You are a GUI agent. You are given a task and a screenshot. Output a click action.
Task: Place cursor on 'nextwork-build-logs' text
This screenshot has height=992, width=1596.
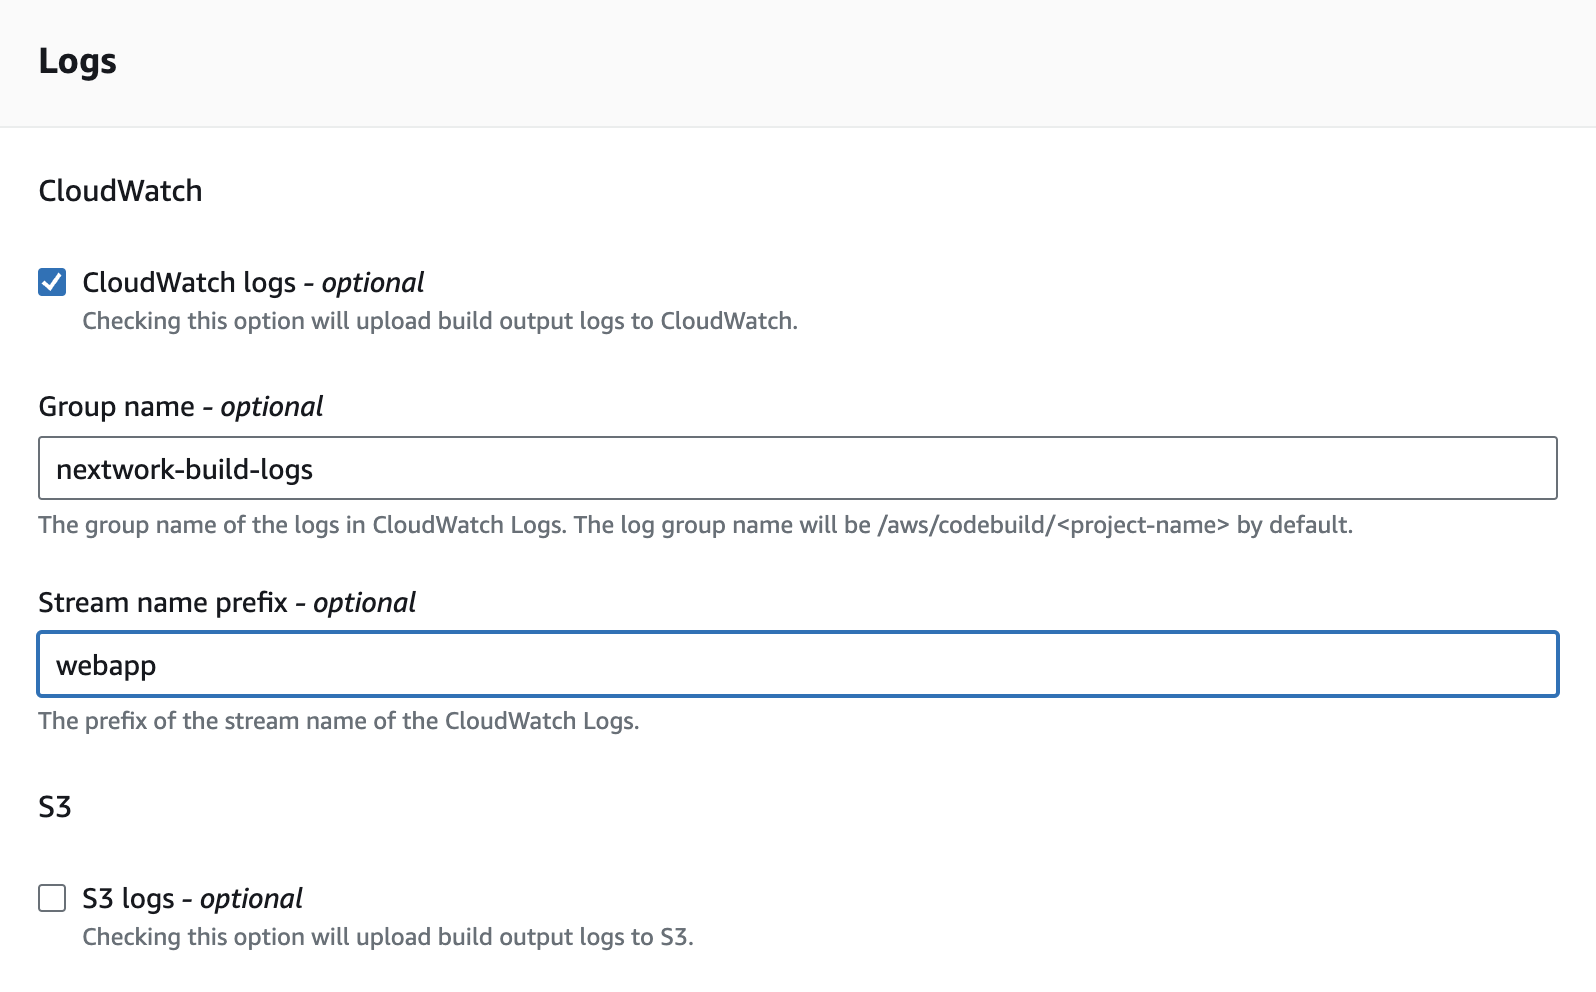point(185,470)
